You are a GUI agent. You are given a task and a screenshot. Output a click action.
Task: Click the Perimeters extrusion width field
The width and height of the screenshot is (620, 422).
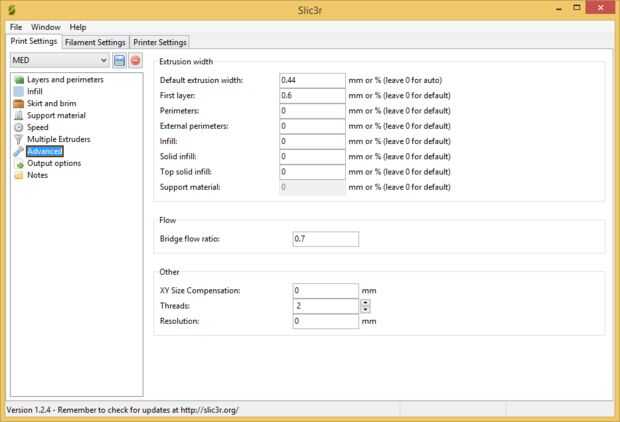tap(312, 111)
